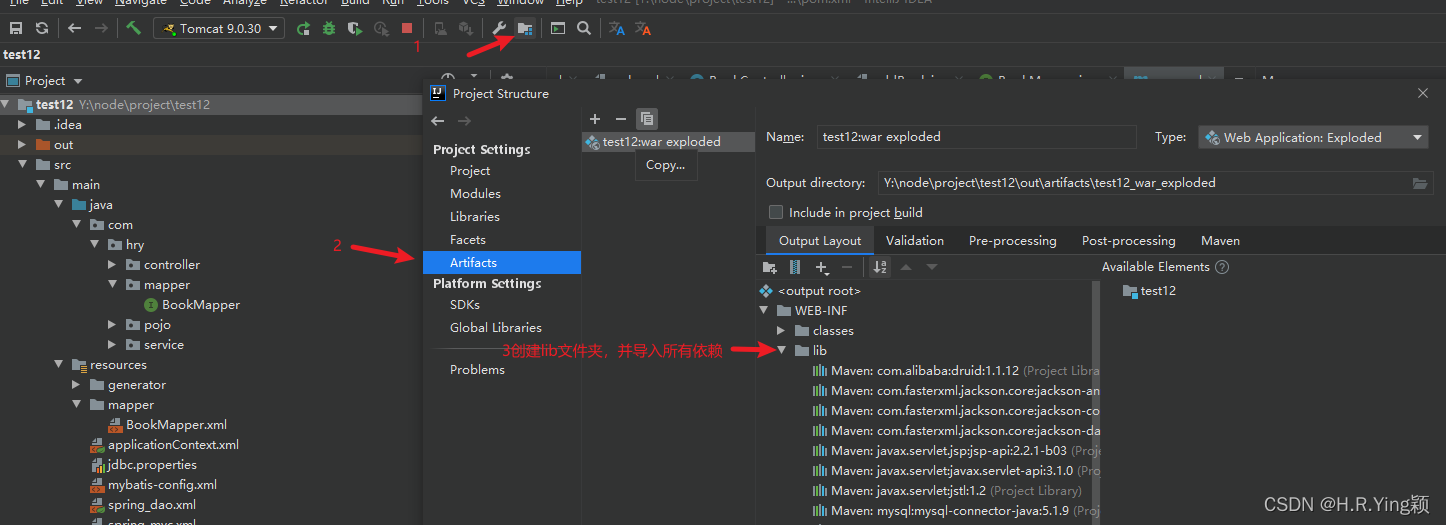
Task: Select test12:war exploded artifact in list
Action: [668, 142]
